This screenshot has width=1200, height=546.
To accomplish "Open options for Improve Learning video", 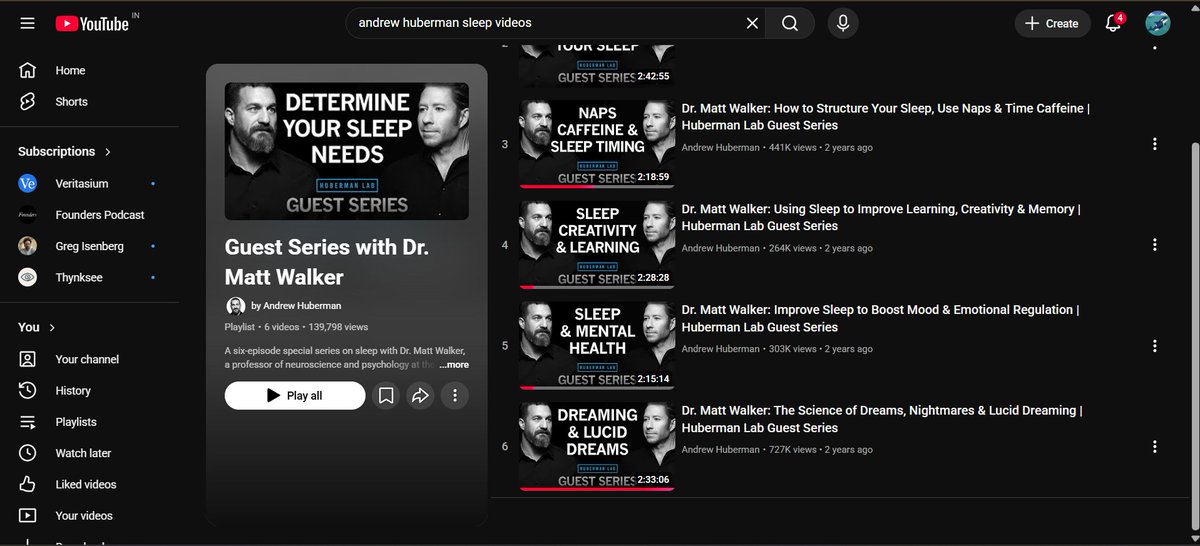I will click(x=1155, y=245).
